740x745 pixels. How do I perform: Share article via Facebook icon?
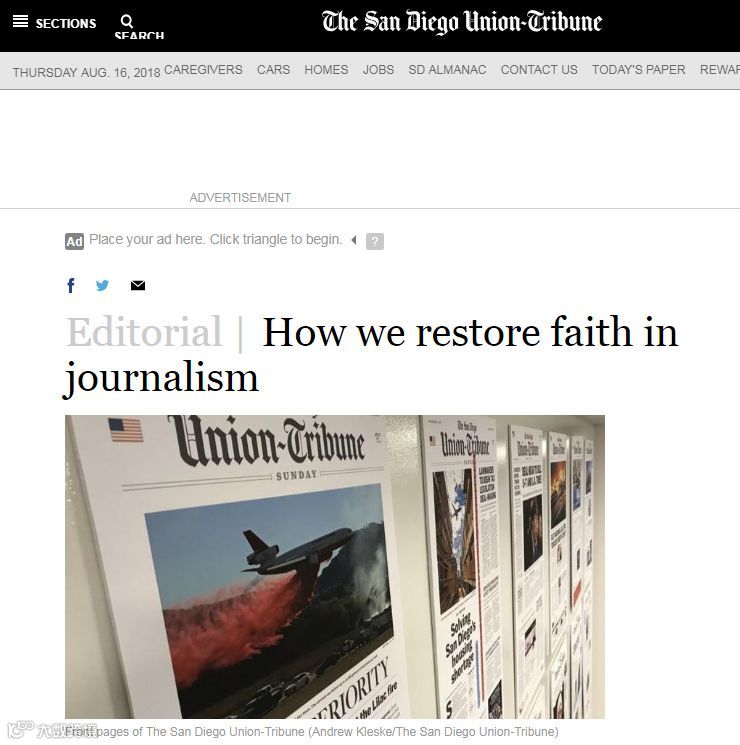pos(71,286)
